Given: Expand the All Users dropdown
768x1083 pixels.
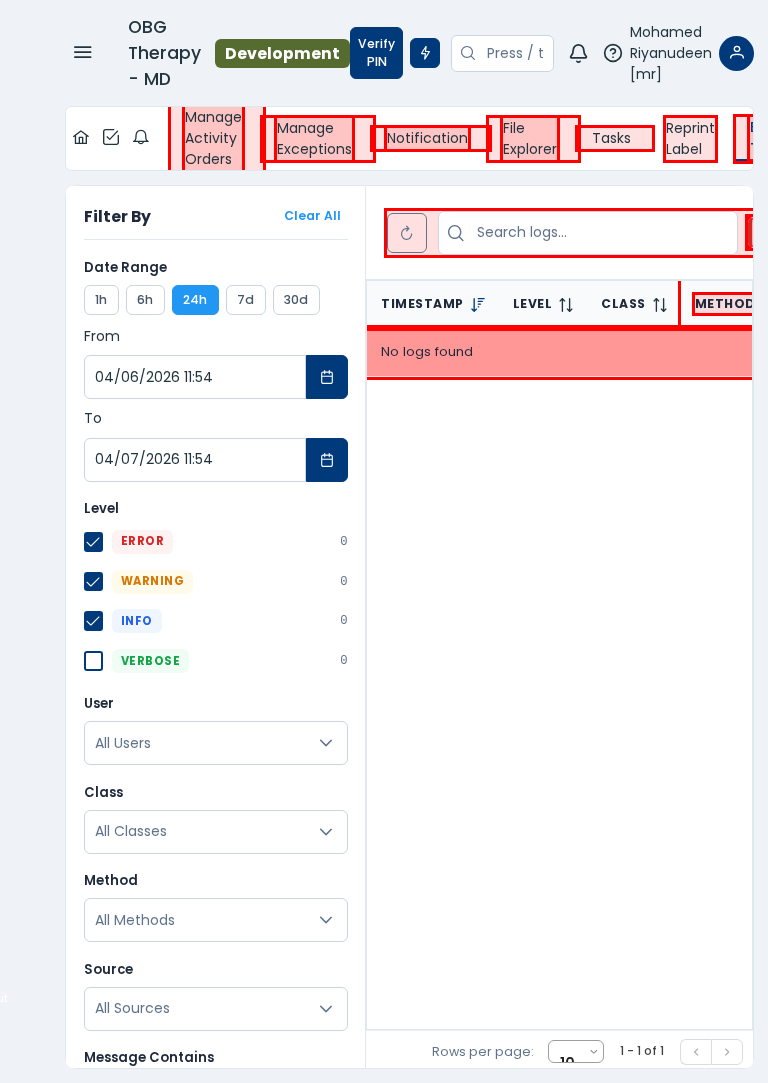Looking at the screenshot, I should coord(216,743).
